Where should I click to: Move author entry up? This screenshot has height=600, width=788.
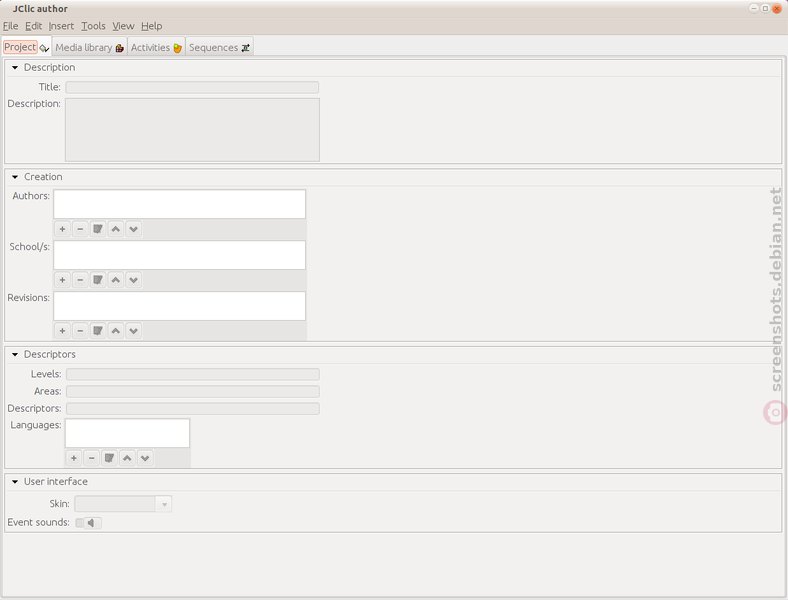116,229
